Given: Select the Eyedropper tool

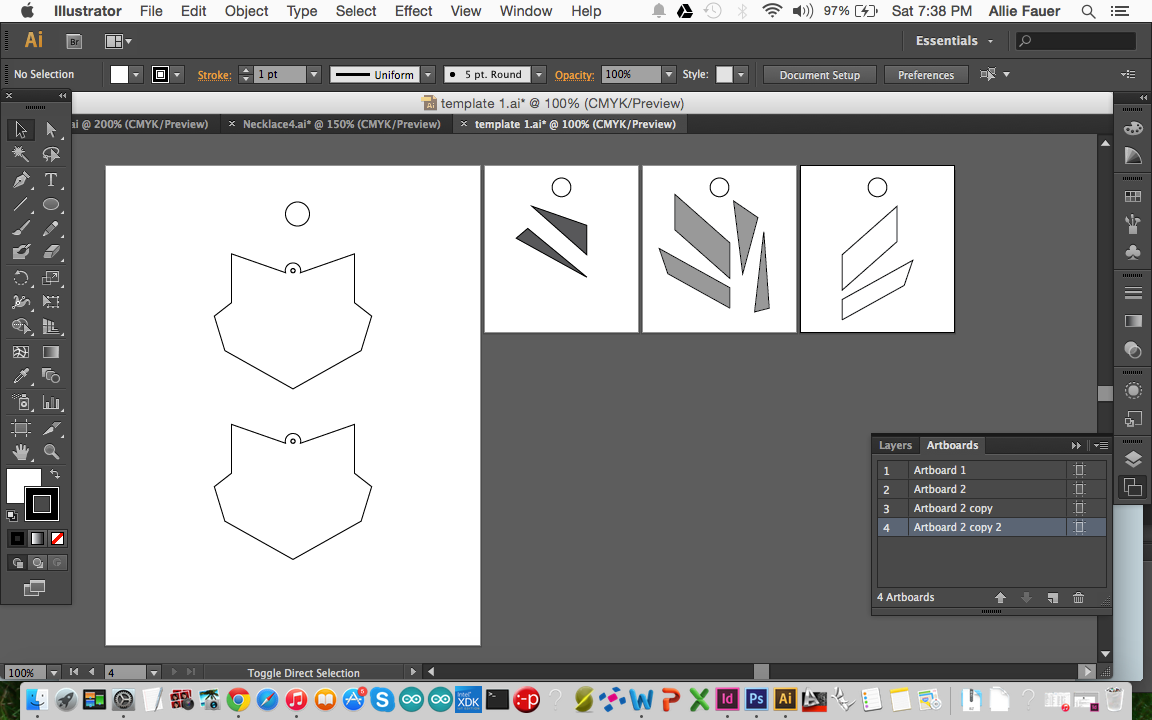Looking at the screenshot, I should click(22, 377).
